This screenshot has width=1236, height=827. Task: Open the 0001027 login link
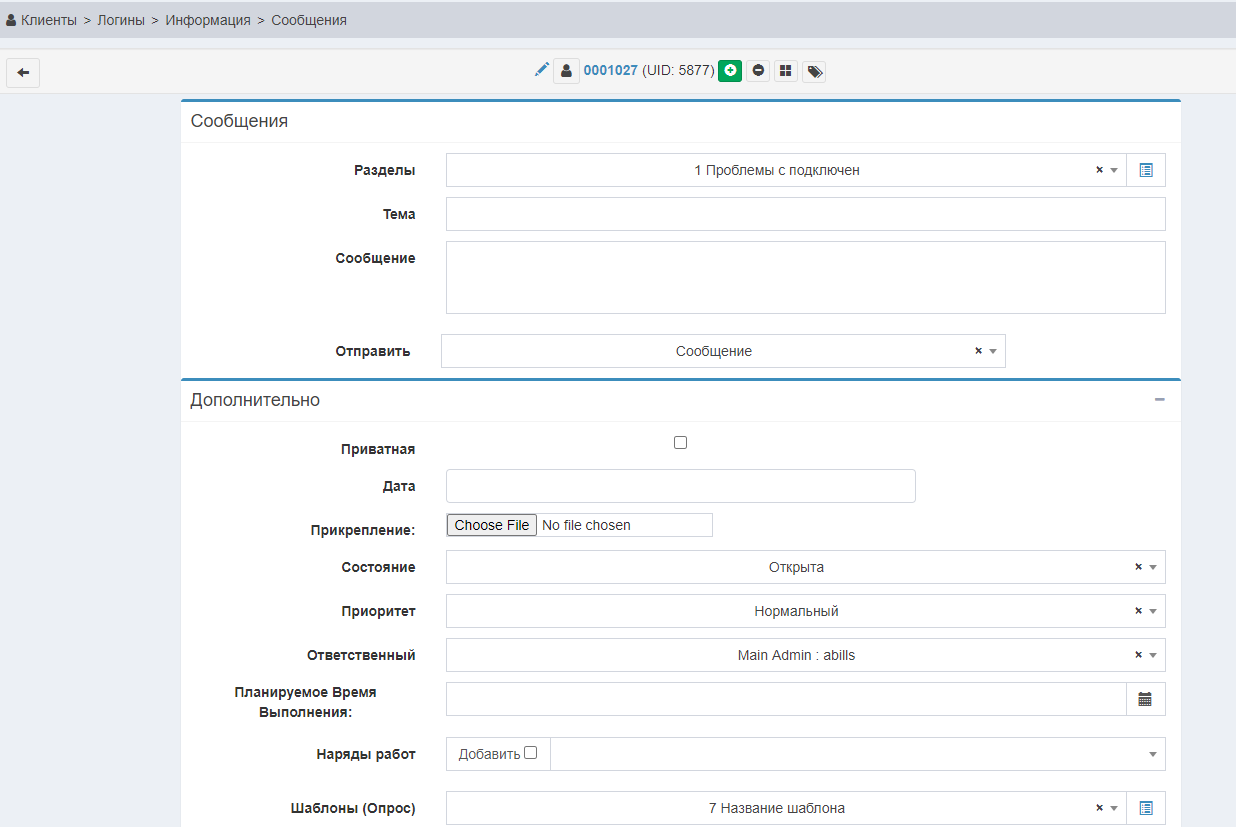pos(610,71)
